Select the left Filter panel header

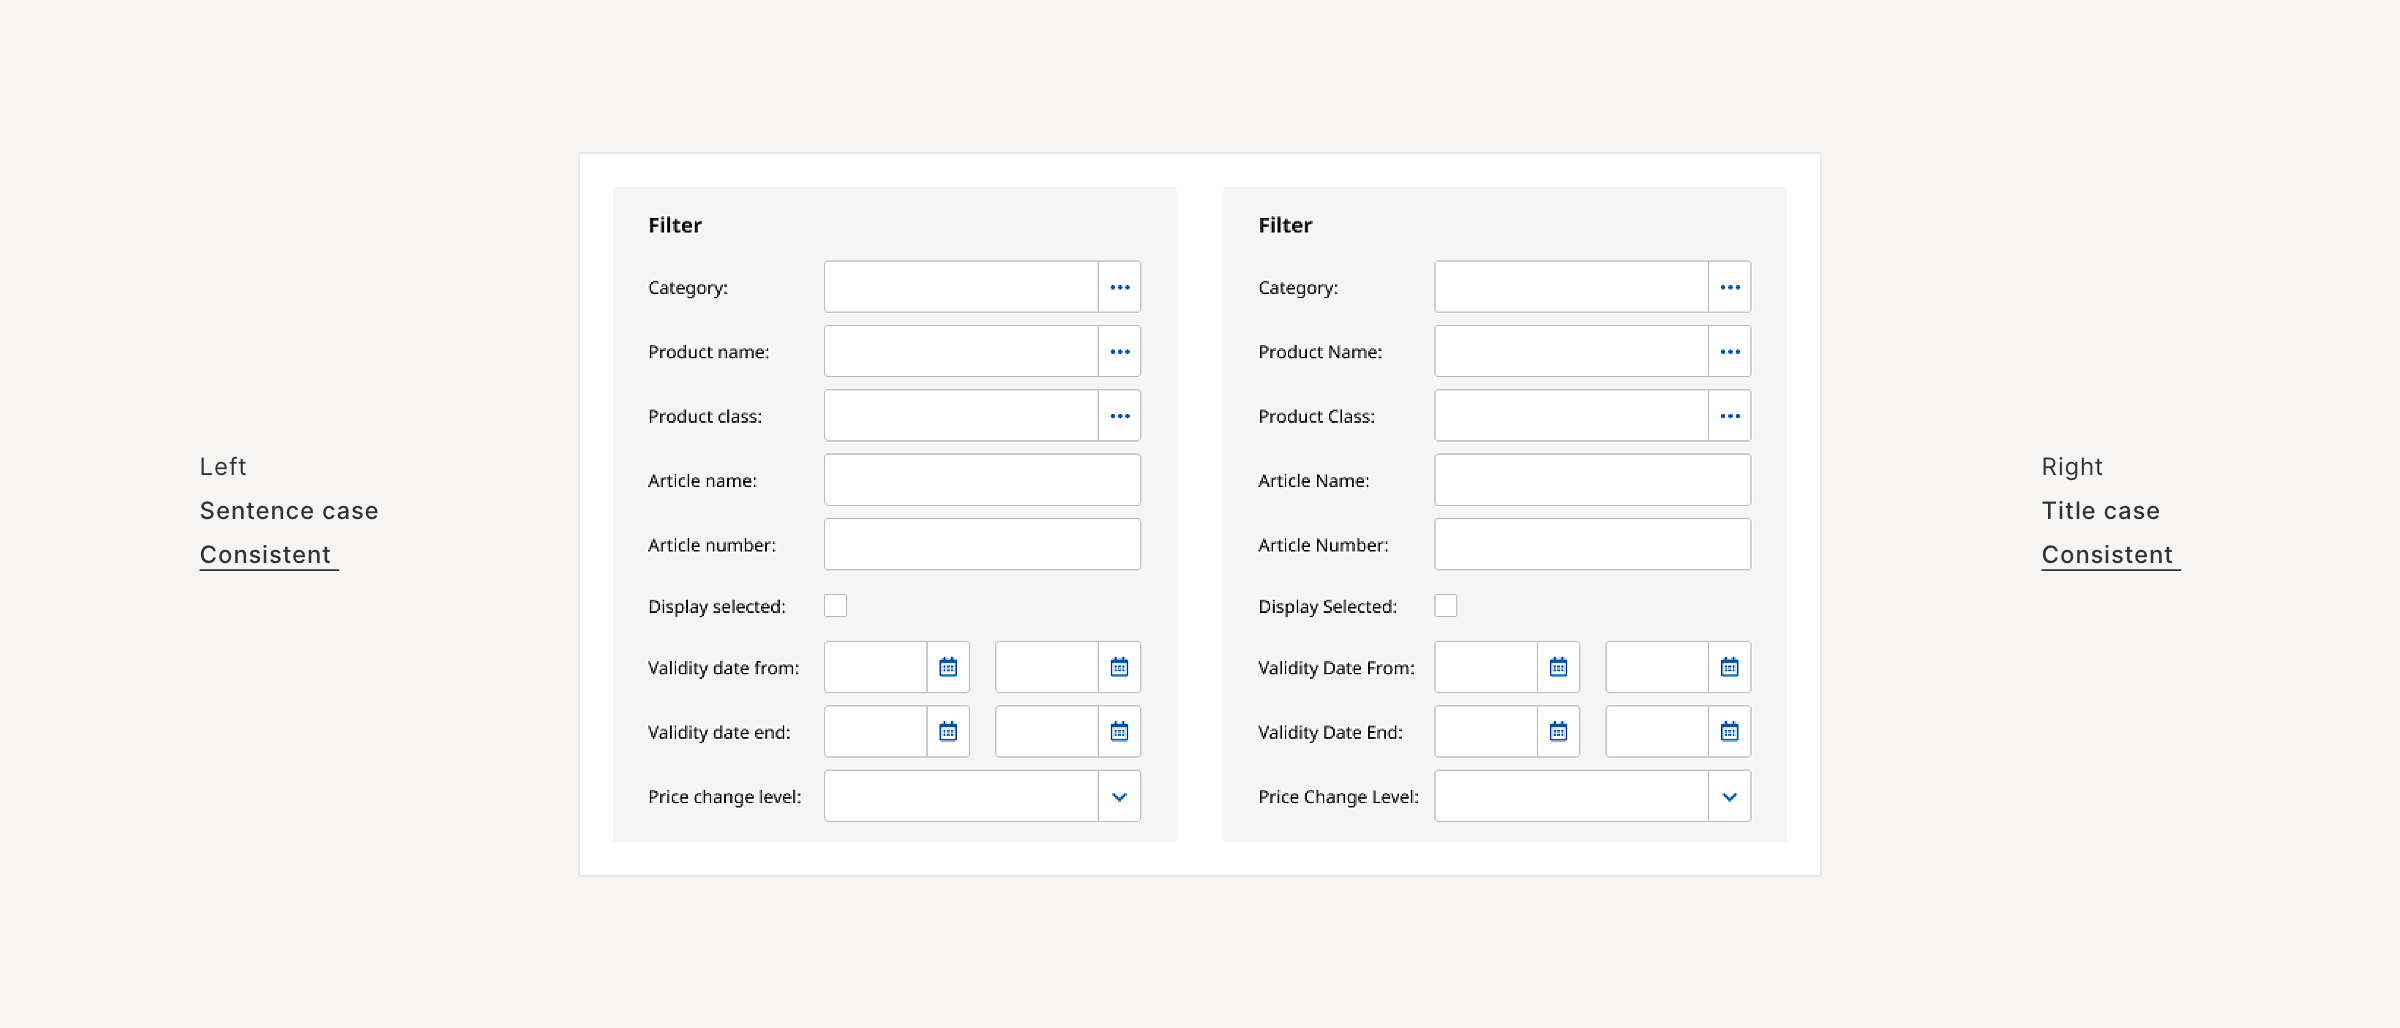tap(675, 225)
